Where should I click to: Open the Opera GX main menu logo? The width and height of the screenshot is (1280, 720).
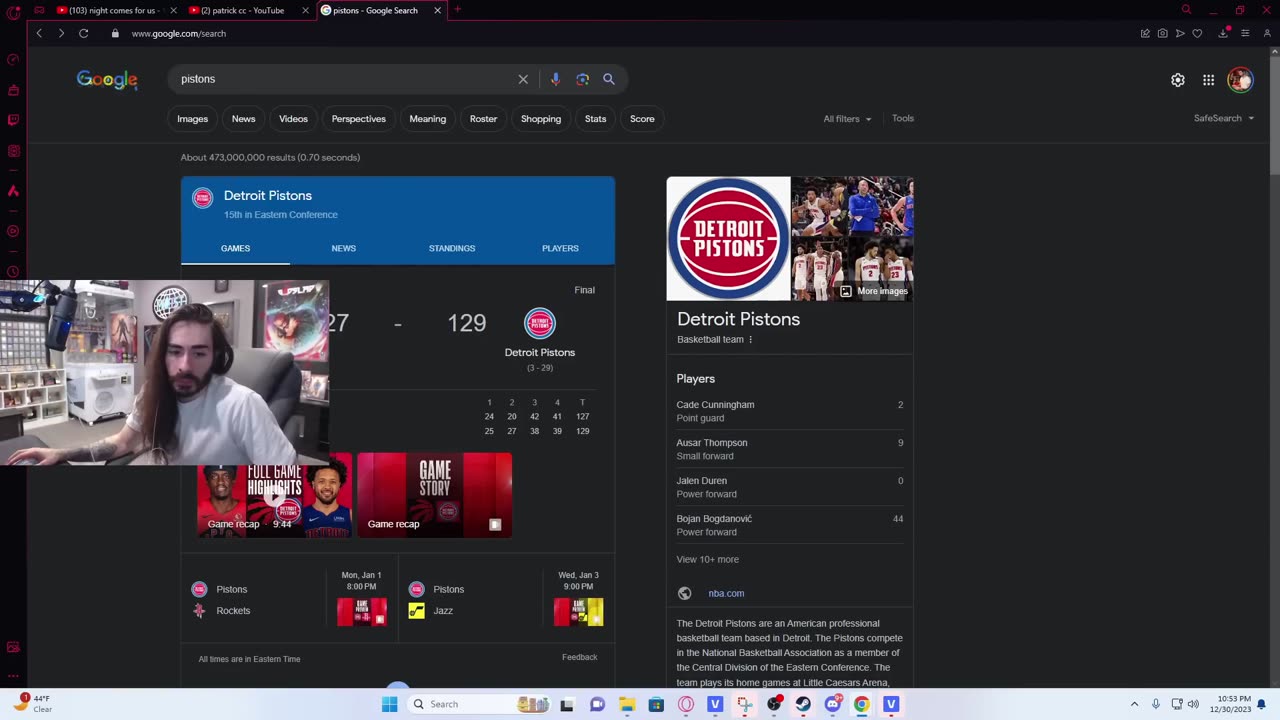(13, 12)
